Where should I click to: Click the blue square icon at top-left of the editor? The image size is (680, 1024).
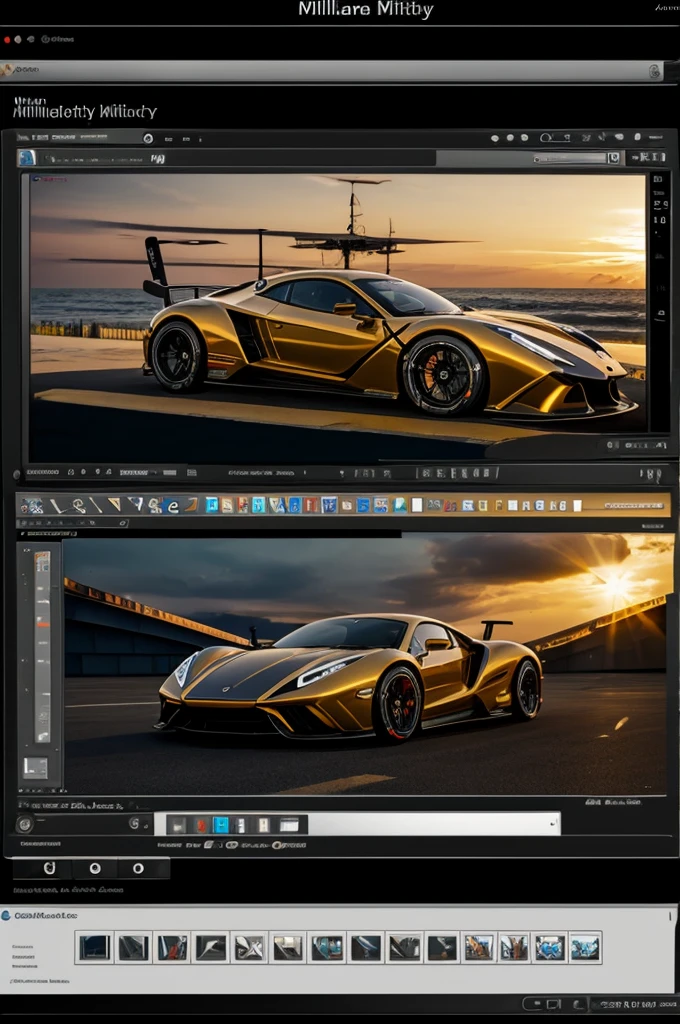coord(27,157)
